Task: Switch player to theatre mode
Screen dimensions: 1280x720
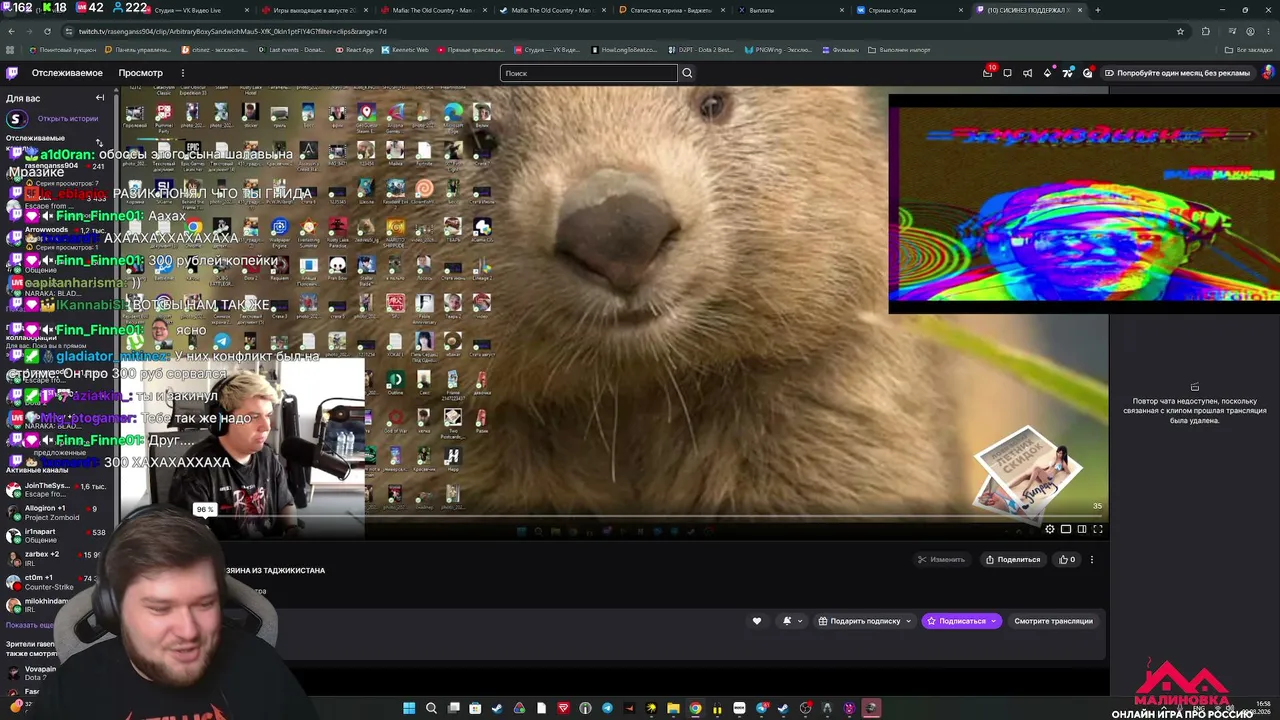Action: 1082,529
